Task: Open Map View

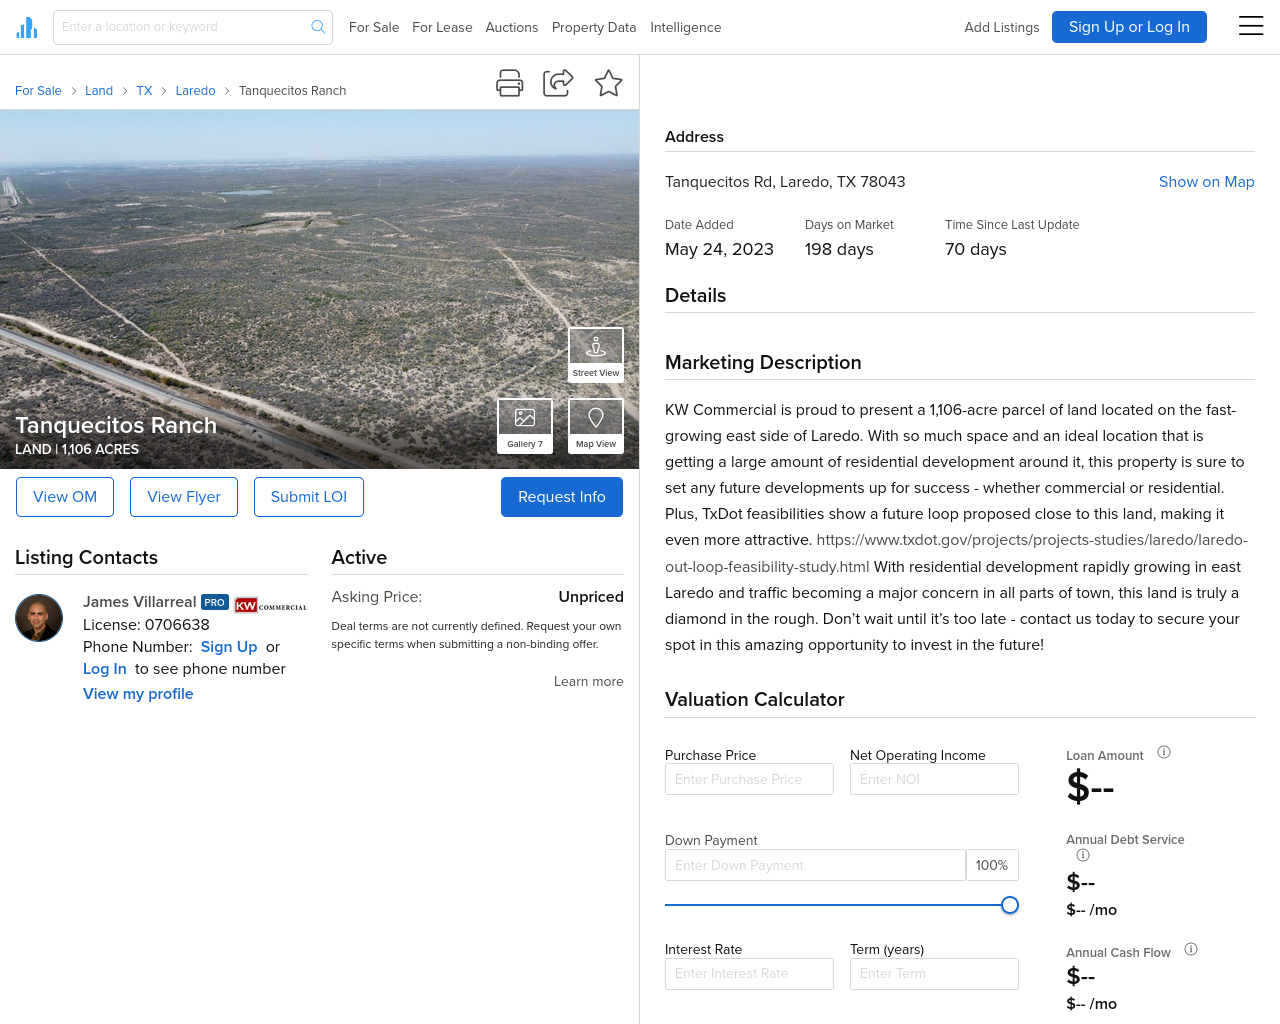Action: 596,426
